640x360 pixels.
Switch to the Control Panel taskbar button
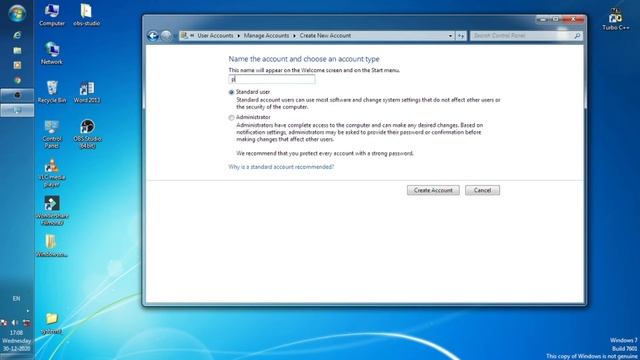(x=17, y=110)
